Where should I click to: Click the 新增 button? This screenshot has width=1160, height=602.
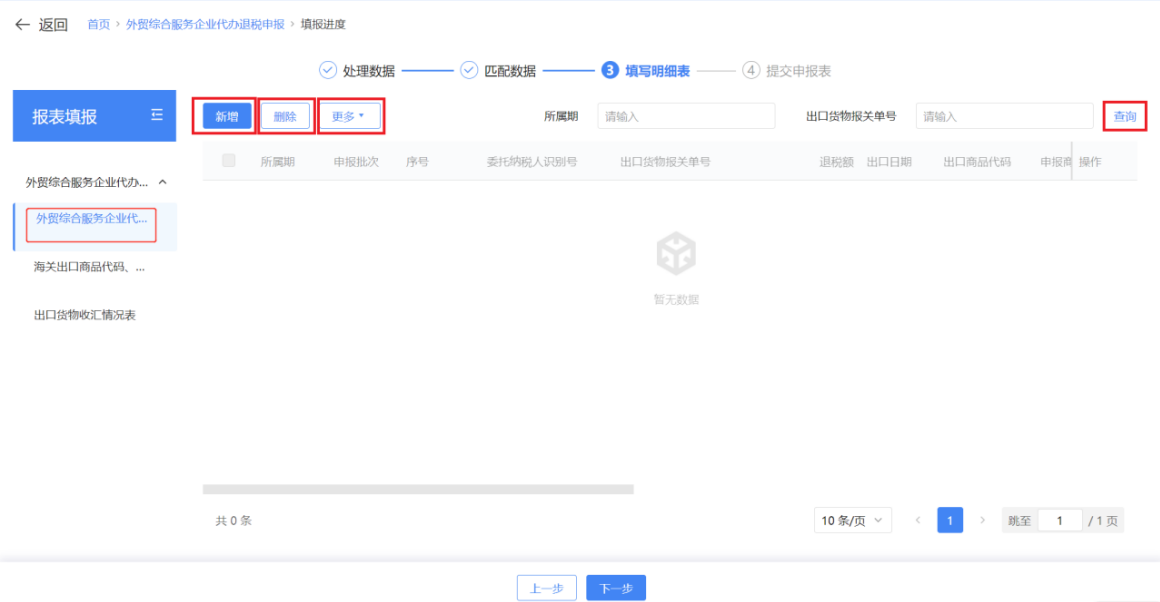(227, 116)
